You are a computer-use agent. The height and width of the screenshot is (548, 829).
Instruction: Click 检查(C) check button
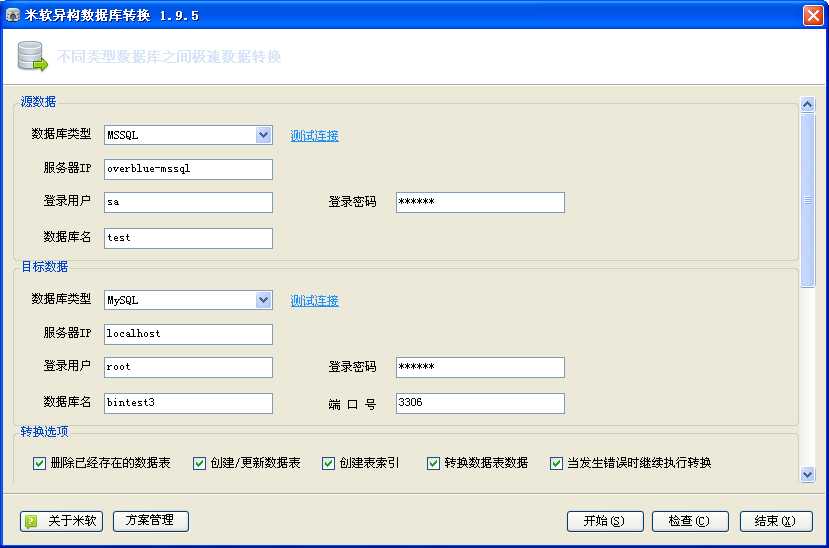pyautogui.click(x=690, y=521)
